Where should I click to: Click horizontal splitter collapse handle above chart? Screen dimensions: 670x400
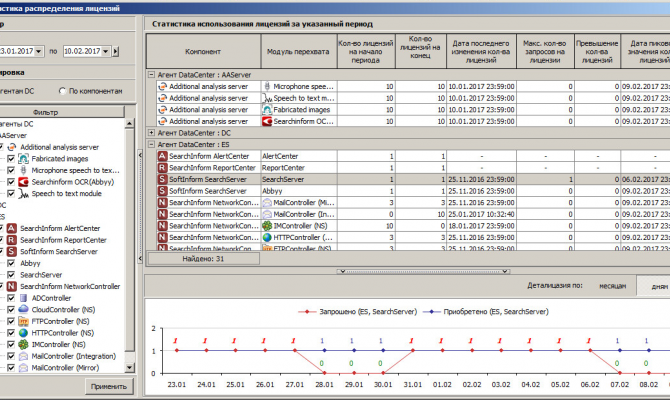423,271
